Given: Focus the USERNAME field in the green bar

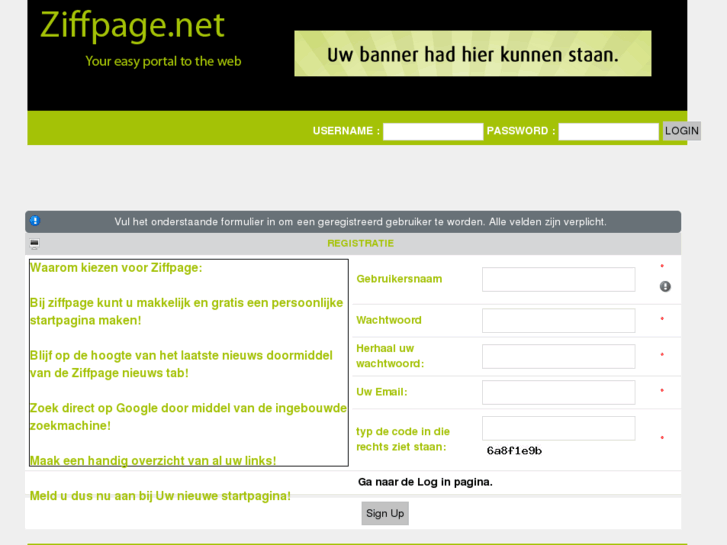Looking at the screenshot, I should pyautogui.click(x=433, y=131).
